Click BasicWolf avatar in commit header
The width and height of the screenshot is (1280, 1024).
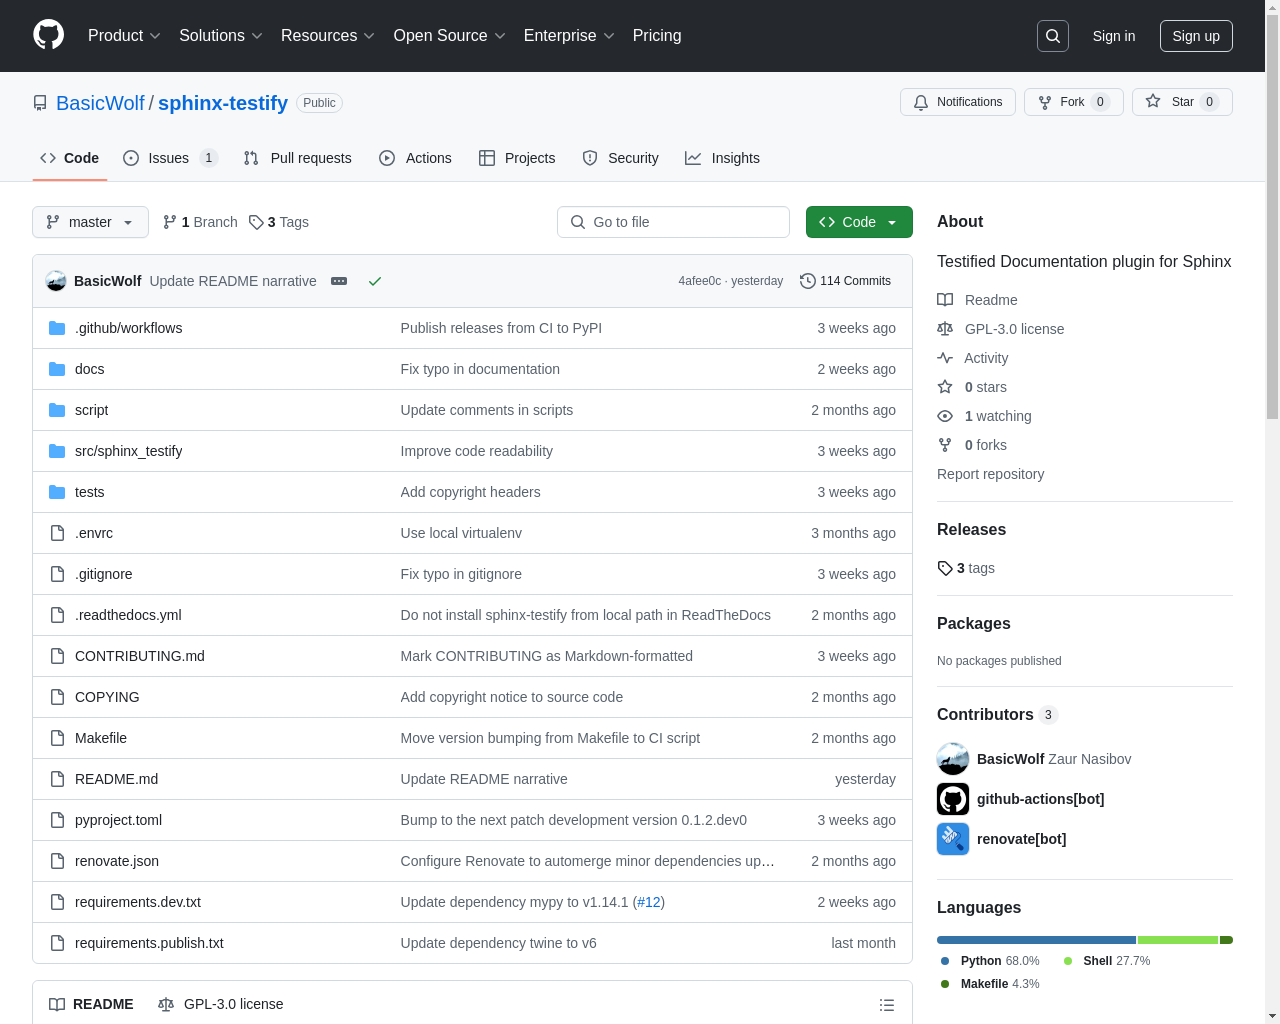tap(56, 281)
